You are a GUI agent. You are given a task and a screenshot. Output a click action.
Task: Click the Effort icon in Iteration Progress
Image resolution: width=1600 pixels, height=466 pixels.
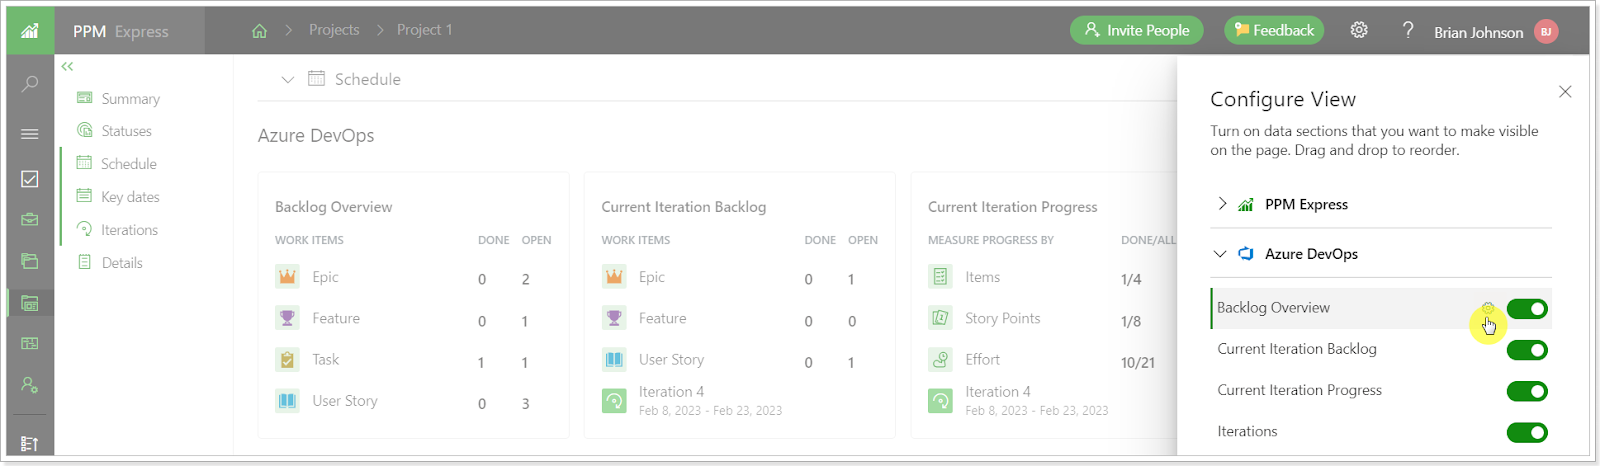click(940, 360)
